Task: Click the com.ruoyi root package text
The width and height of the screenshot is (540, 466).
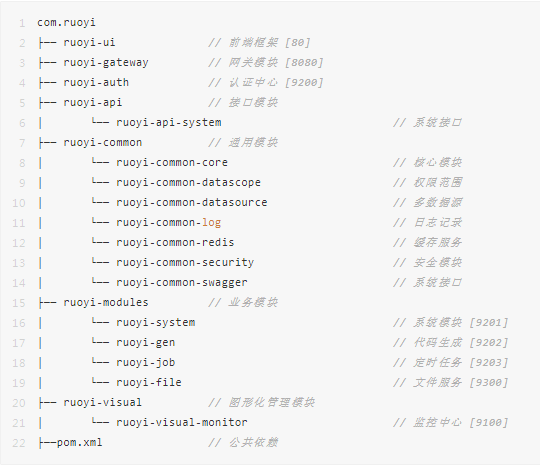Action: (x=66, y=23)
